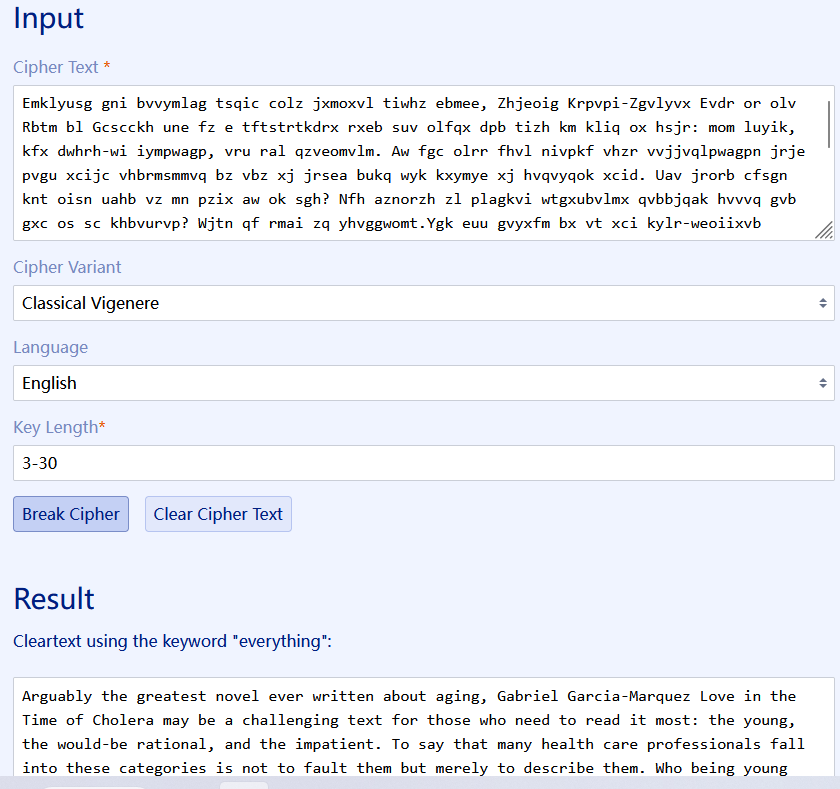Screen dimensions: 840x789
Task: Click inside the Cipher Text textarea
Action: tap(420, 163)
